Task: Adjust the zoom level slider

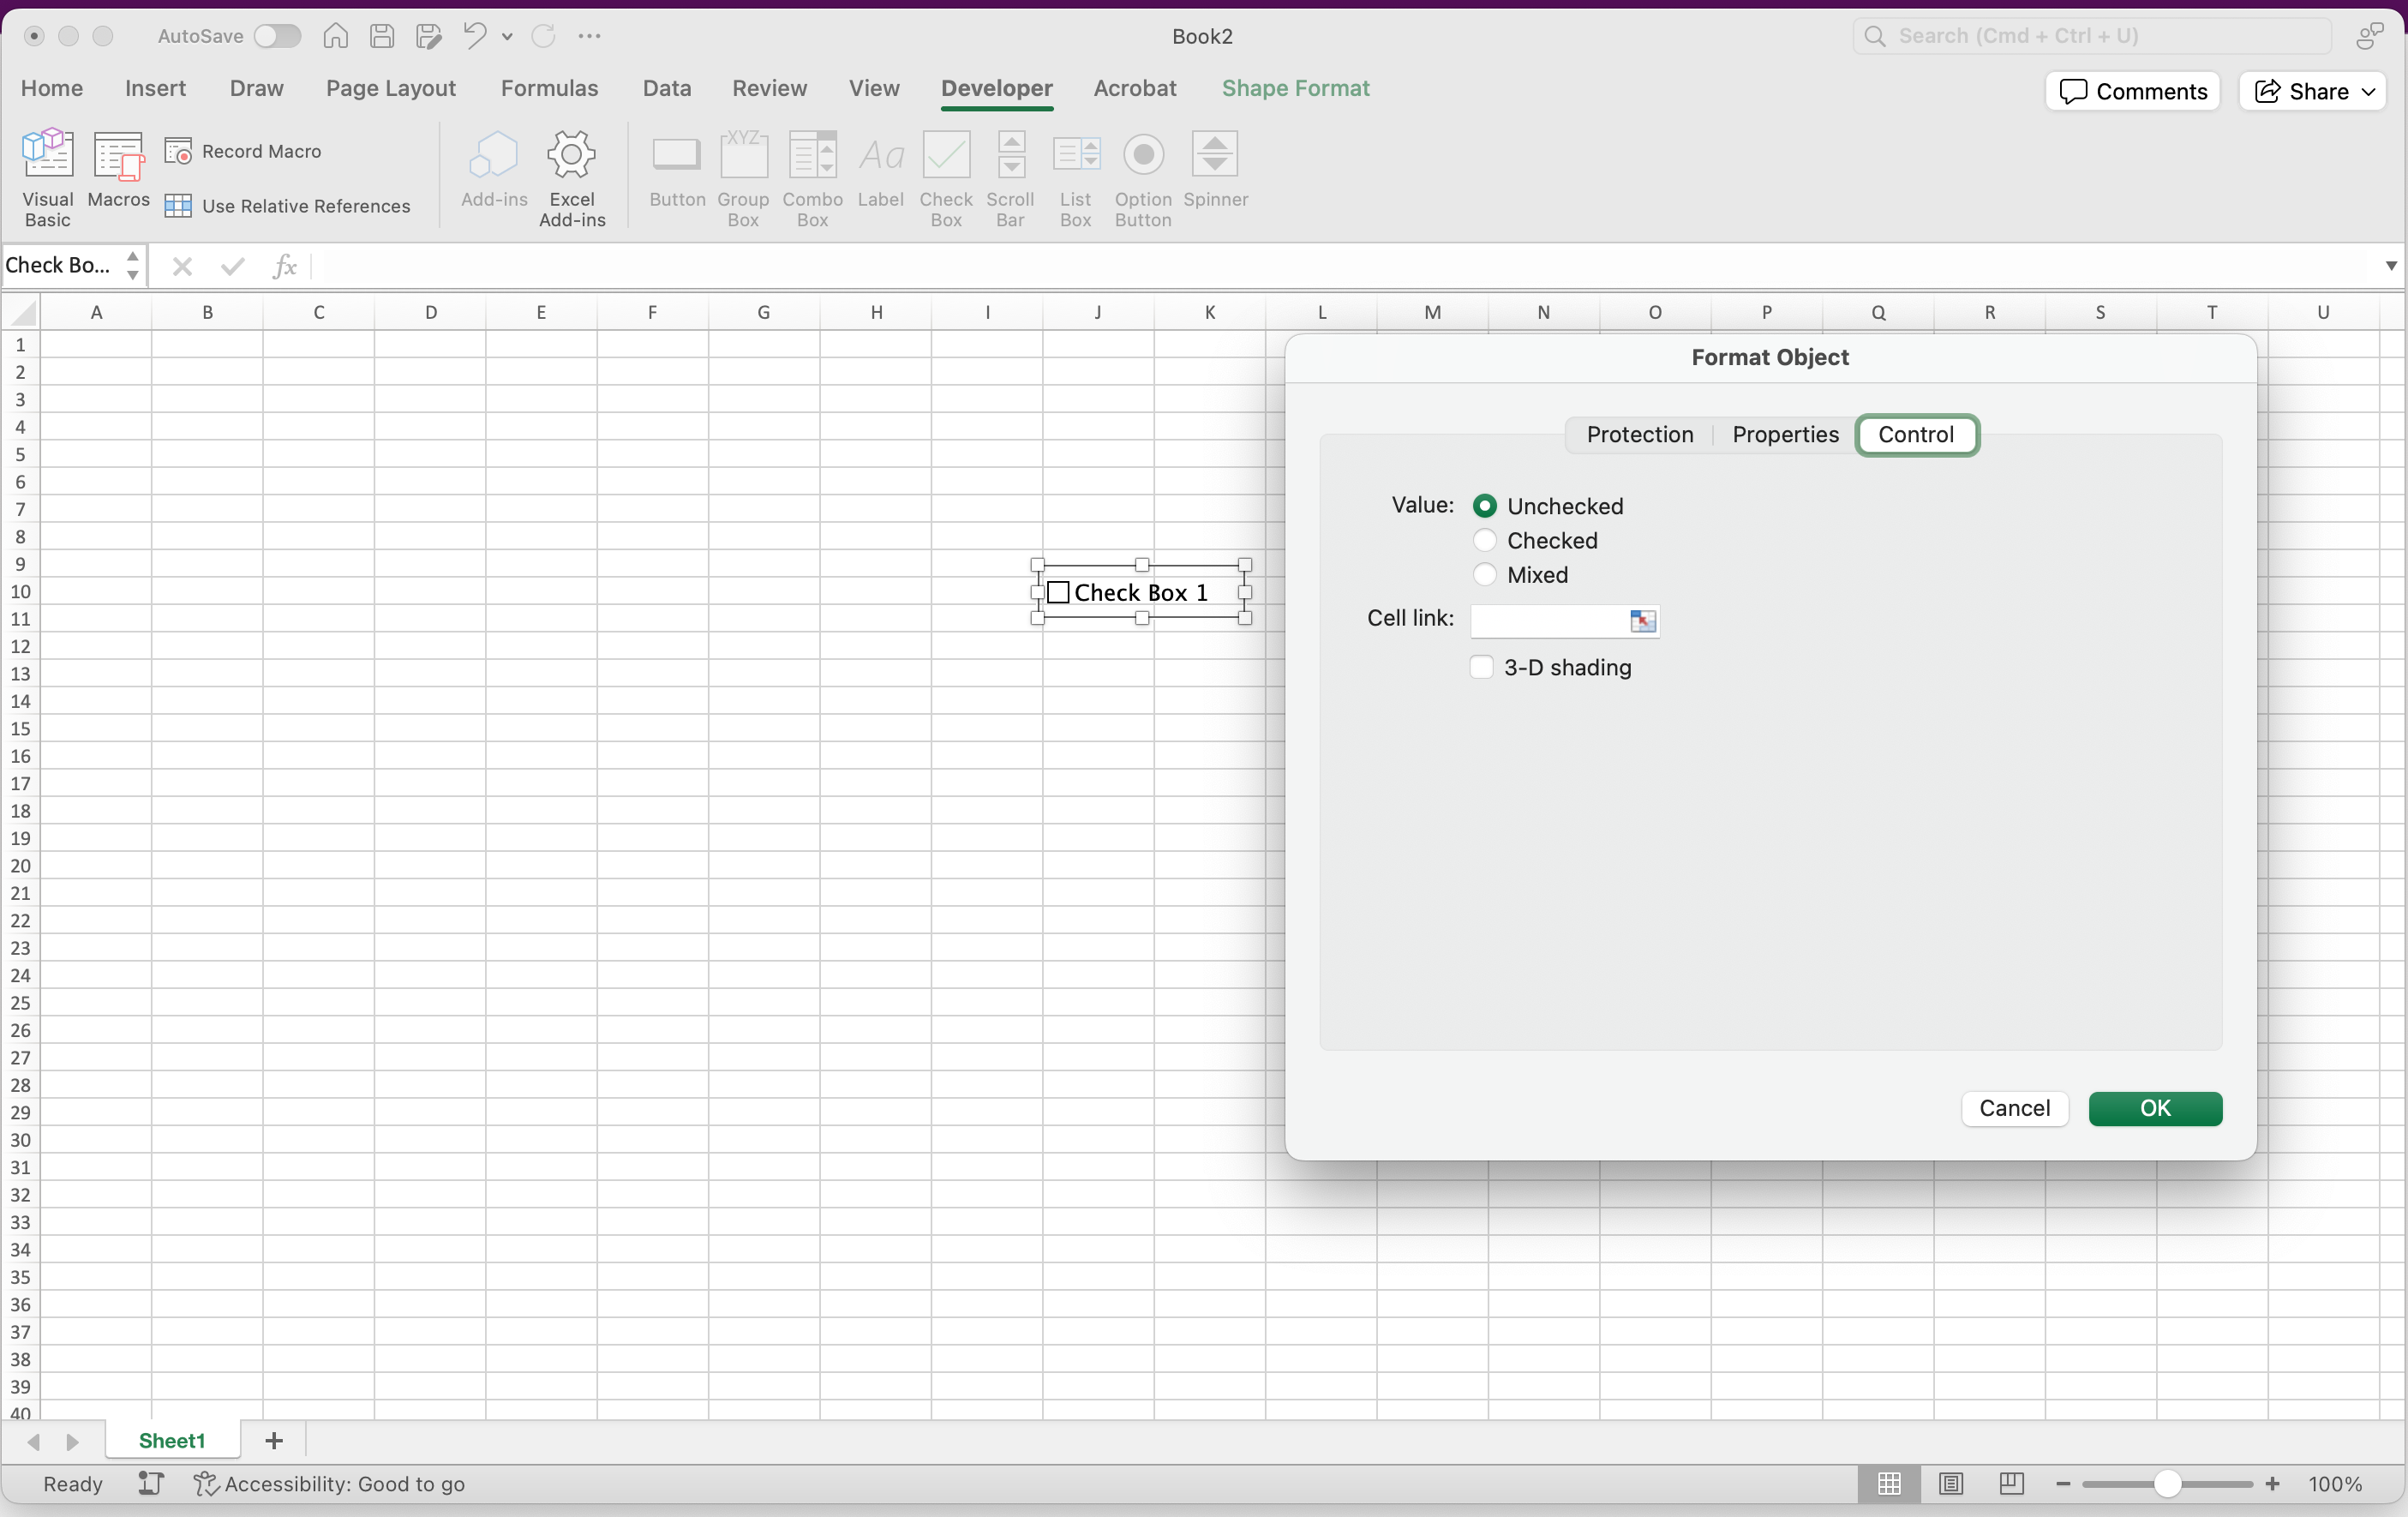Action: pos(2168,1484)
